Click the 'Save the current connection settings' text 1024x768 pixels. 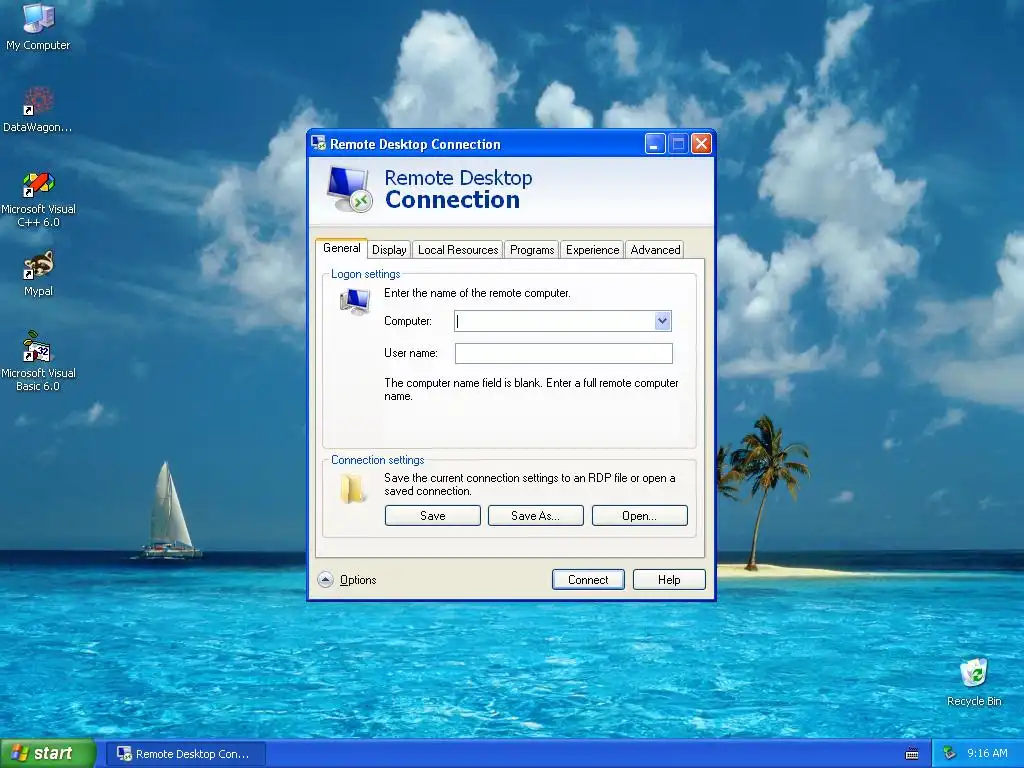point(530,484)
